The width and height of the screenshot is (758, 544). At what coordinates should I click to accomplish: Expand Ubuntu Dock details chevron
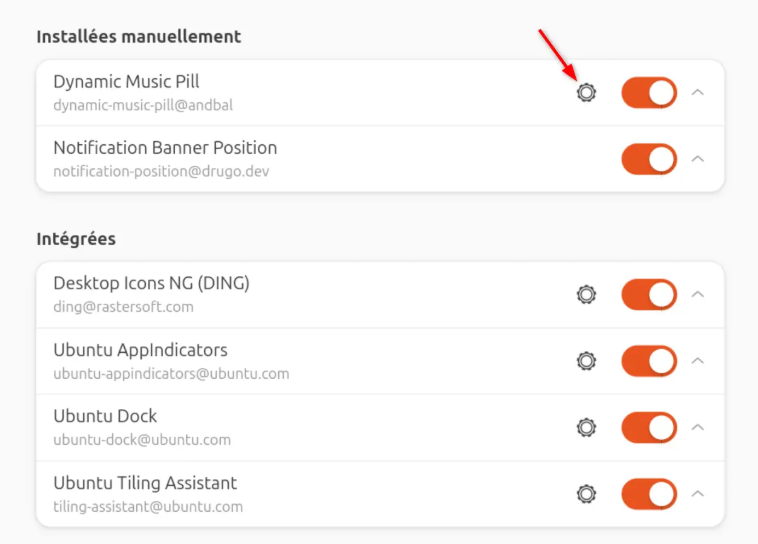point(698,427)
